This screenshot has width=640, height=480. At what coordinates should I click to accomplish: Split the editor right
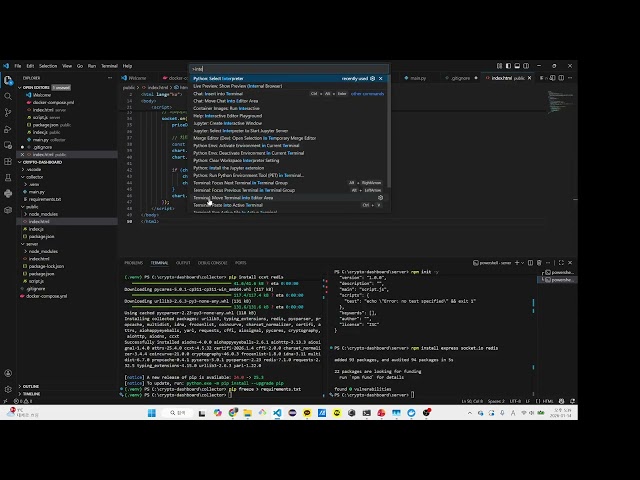(561, 78)
